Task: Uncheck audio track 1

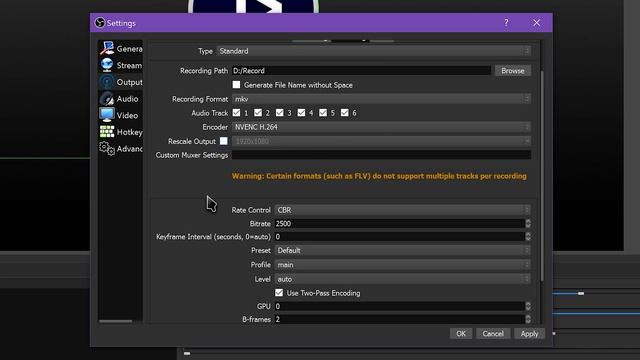Action: tap(236, 112)
